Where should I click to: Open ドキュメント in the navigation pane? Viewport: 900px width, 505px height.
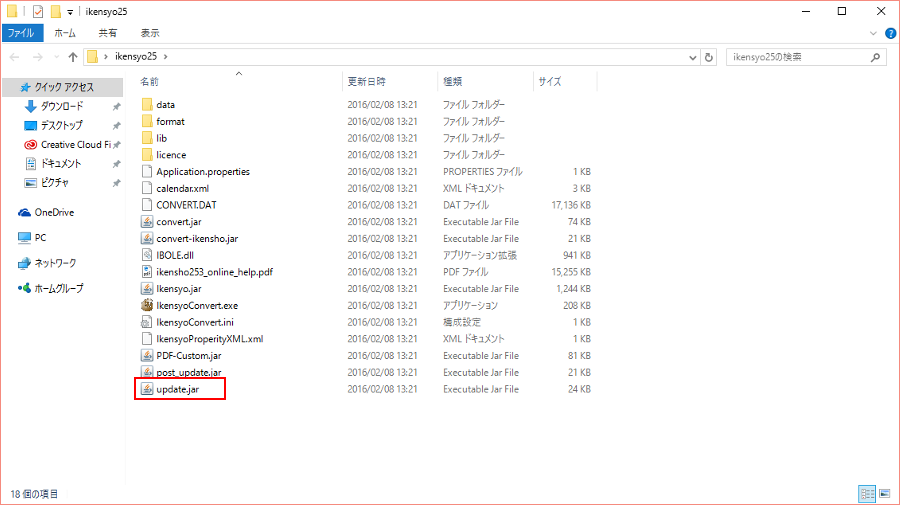pos(60,164)
